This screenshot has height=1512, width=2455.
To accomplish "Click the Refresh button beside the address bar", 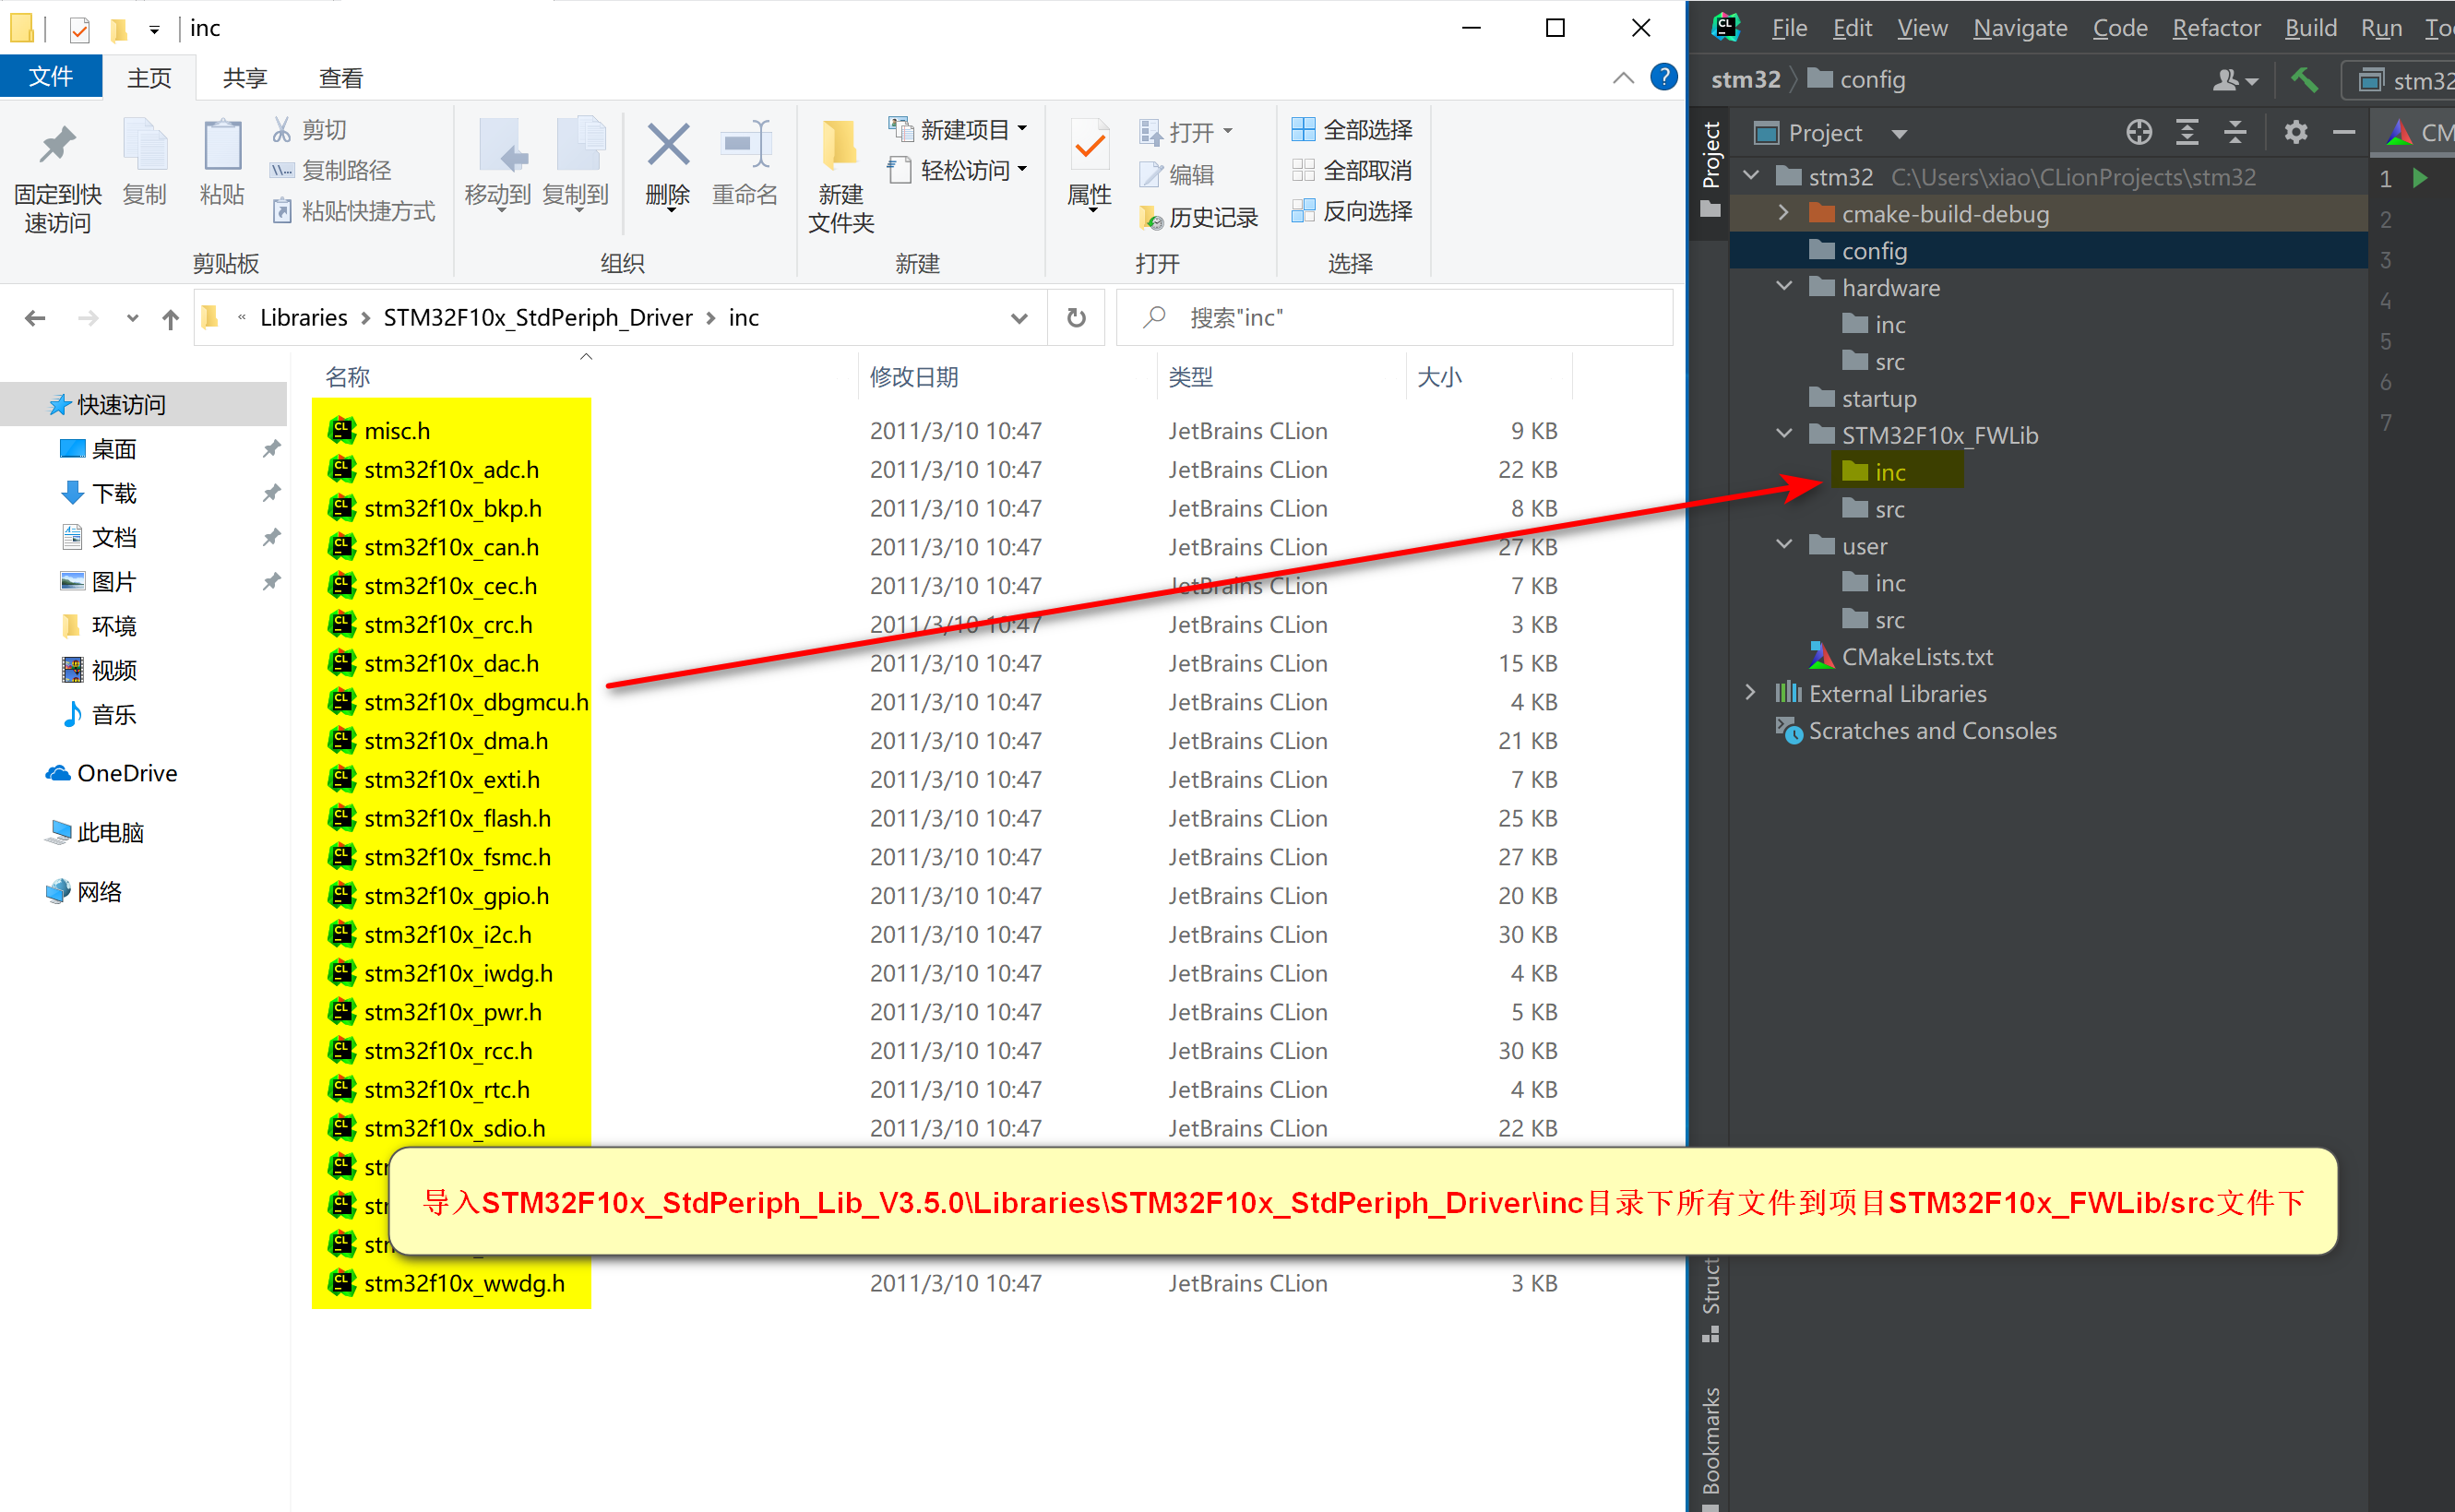I will tap(1076, 318).
